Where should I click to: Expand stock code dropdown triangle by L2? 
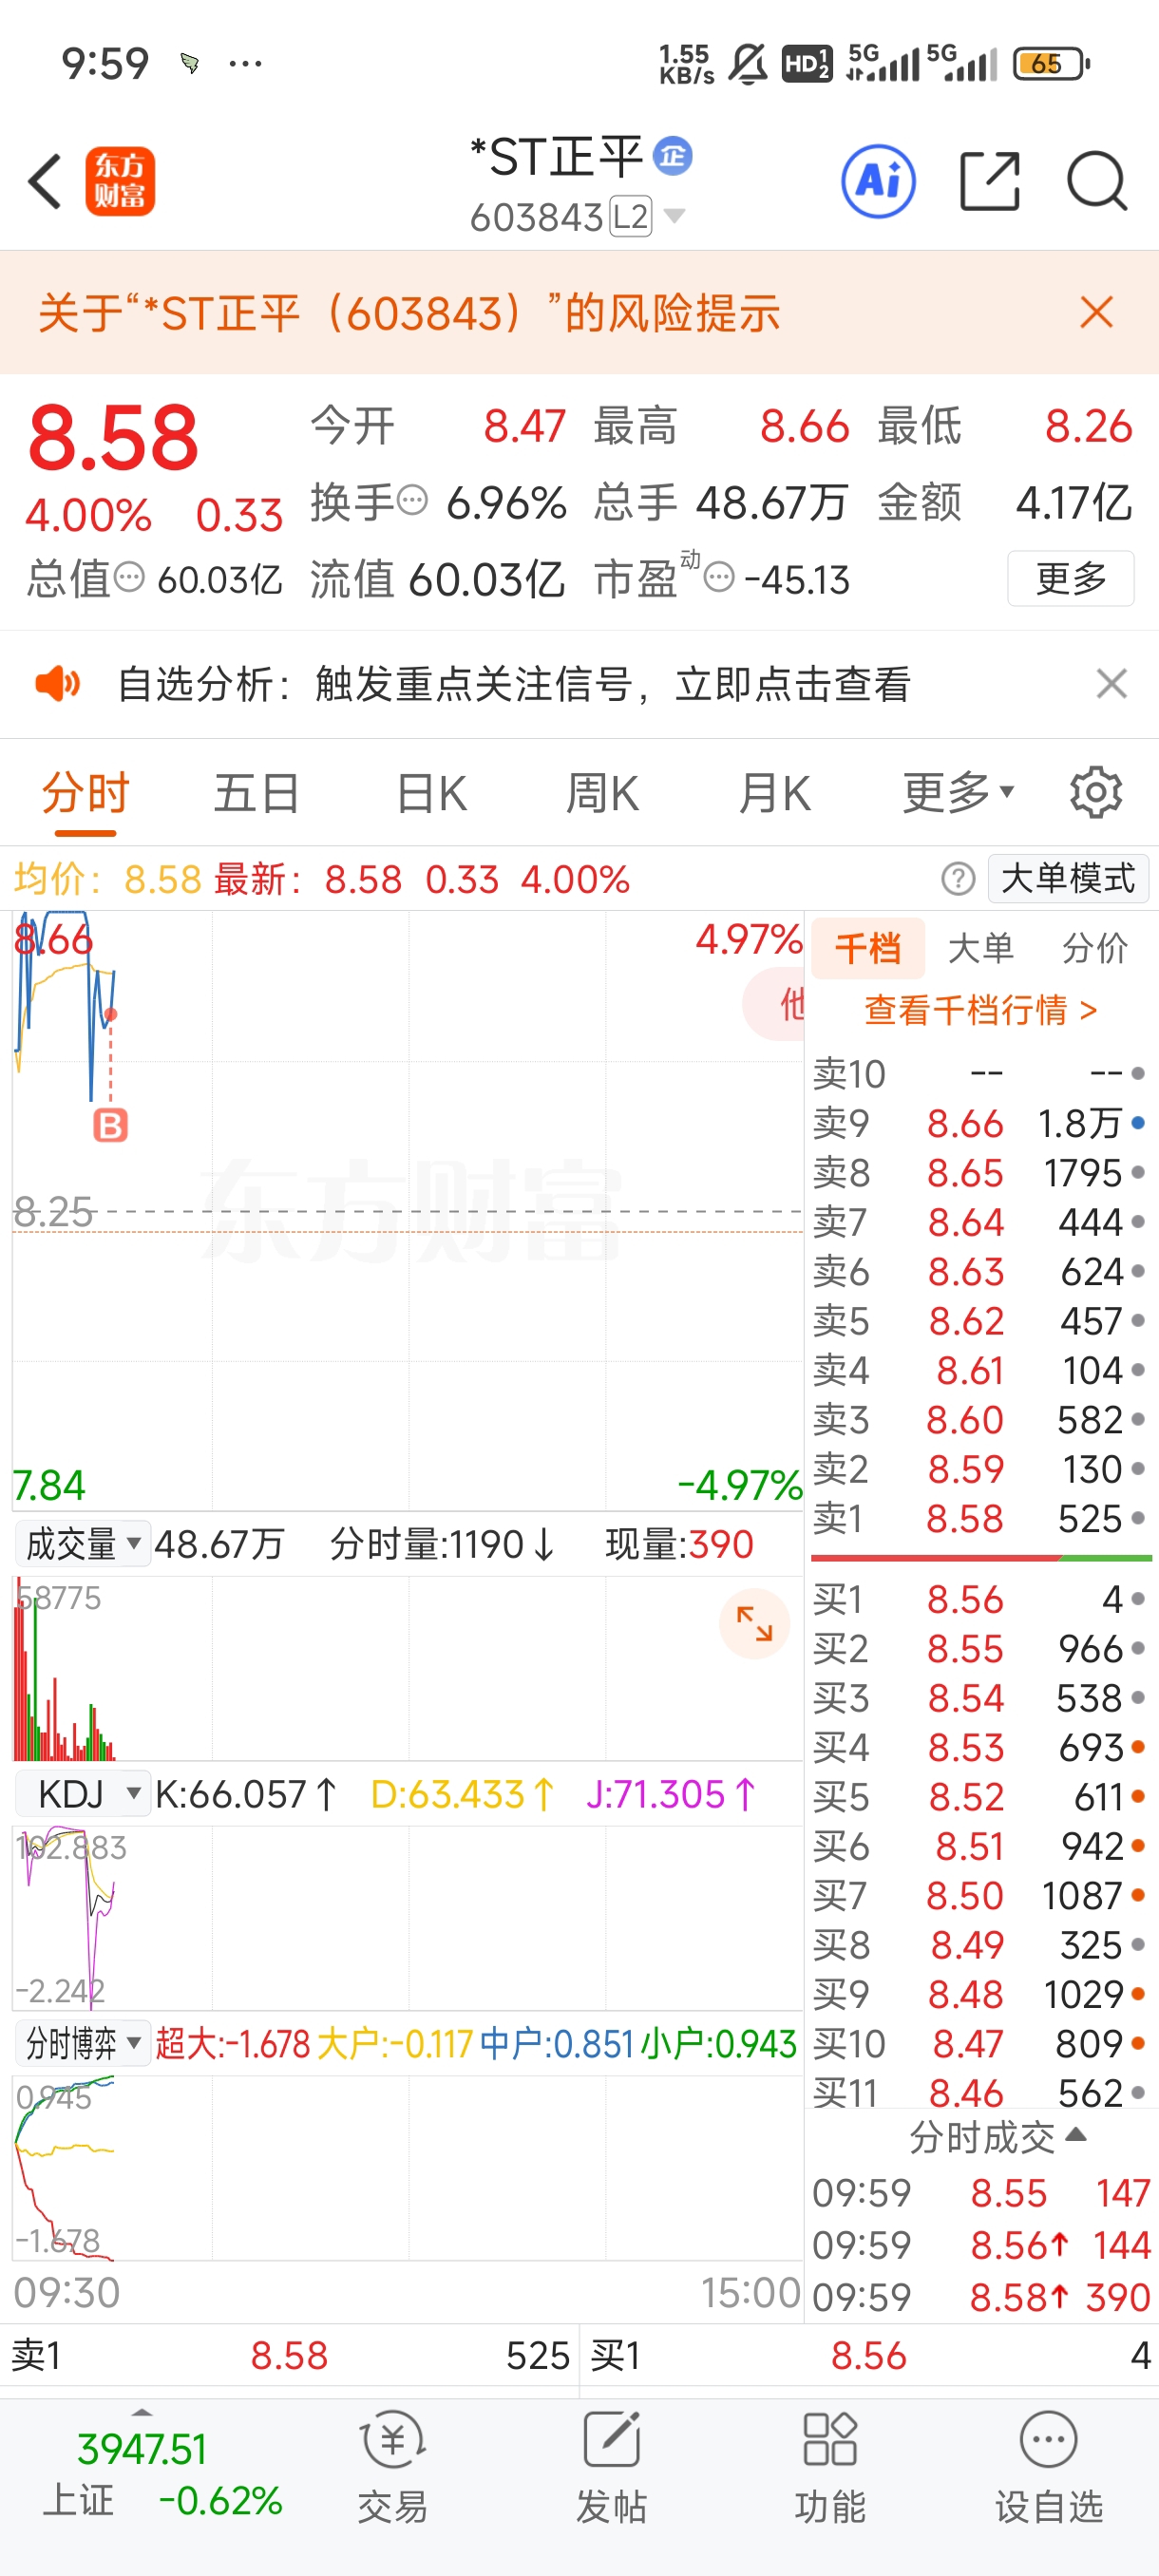(x=675, y=216)
